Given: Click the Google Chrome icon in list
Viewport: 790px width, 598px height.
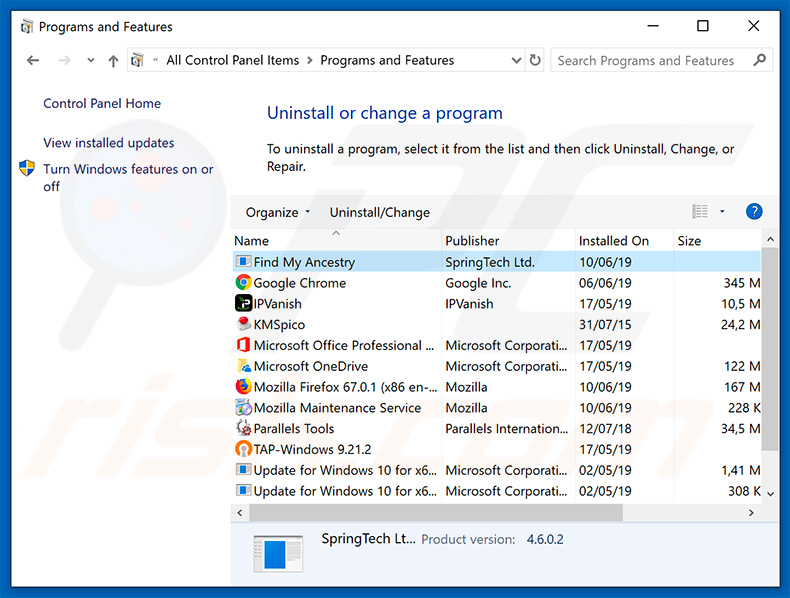Looking at the screenshot, I should click(243, 283).
